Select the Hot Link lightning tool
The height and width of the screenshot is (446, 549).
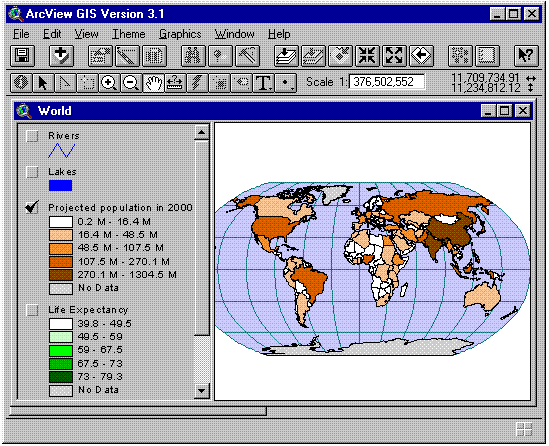click(x=197, y=83)
